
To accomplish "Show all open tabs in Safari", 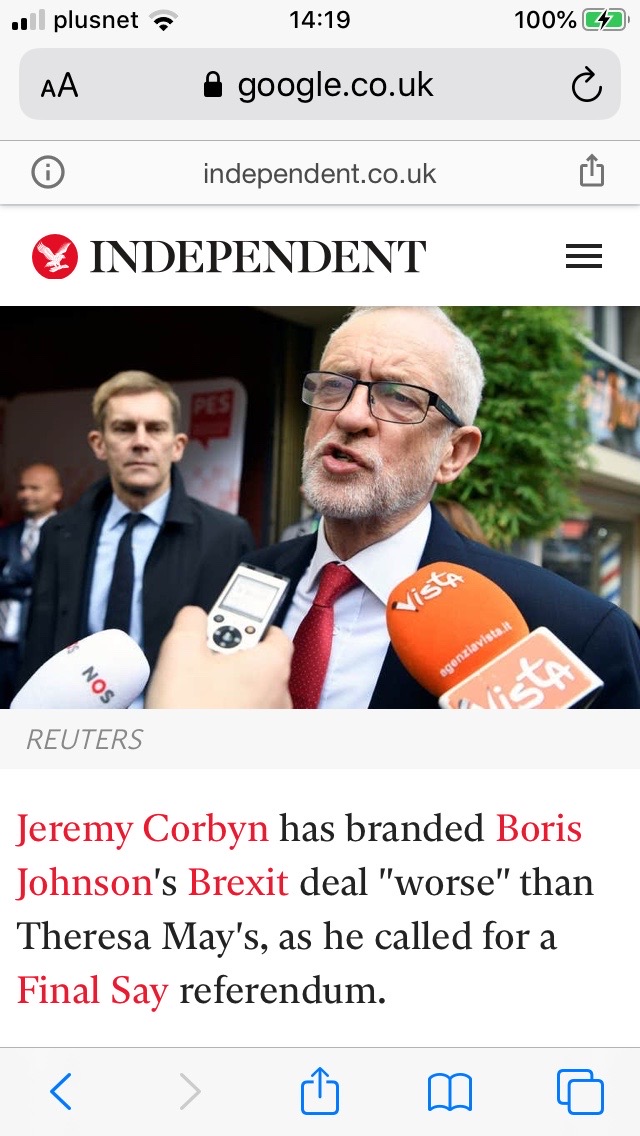I will pyautogui.click(x=580, y=1091).
